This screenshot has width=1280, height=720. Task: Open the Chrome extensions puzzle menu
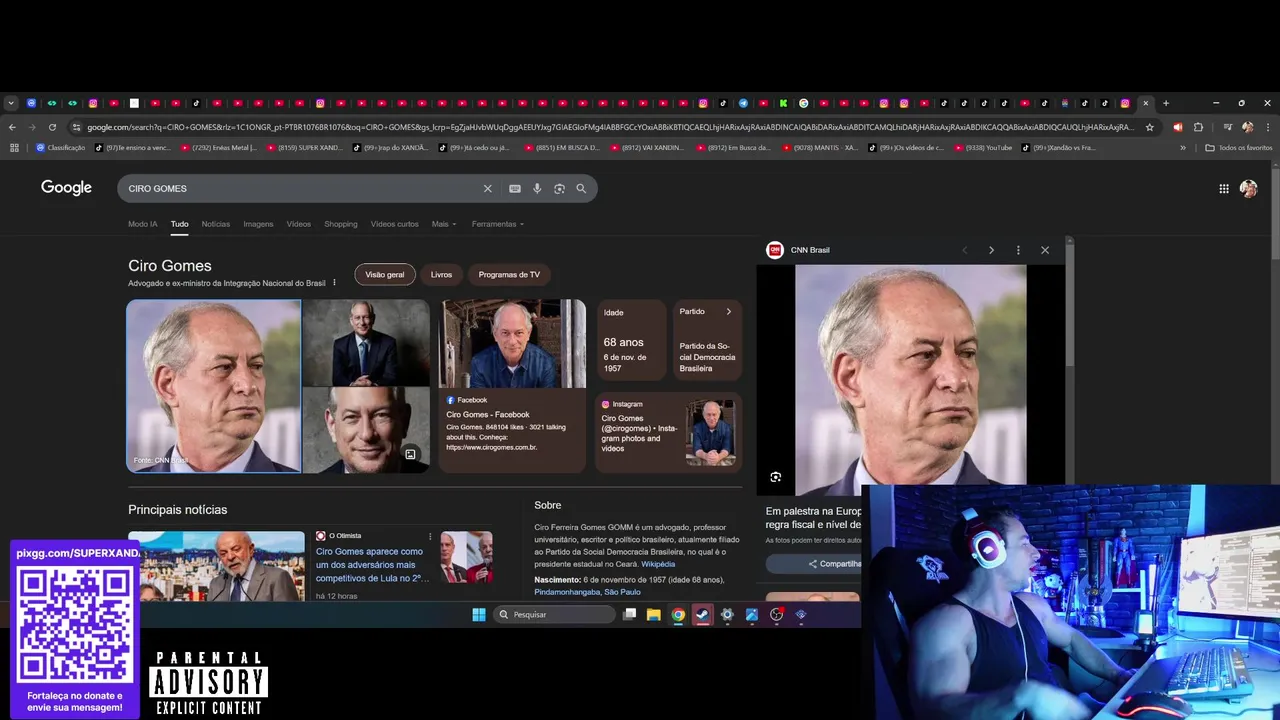pyautogui.click(x=1198, y=127)
